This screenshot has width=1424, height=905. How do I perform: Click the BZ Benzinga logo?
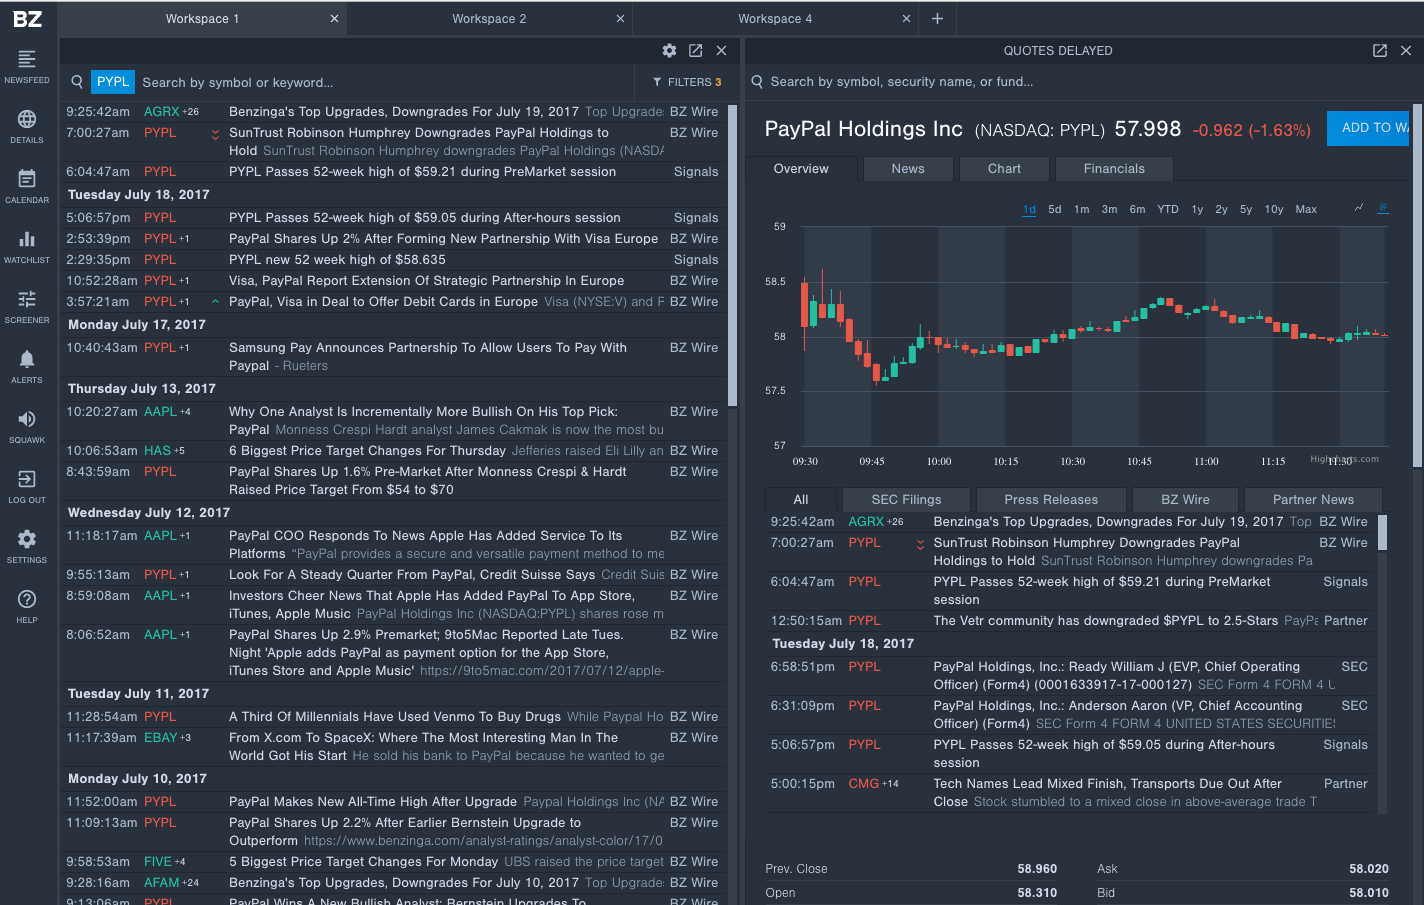(x=27, y=19)
